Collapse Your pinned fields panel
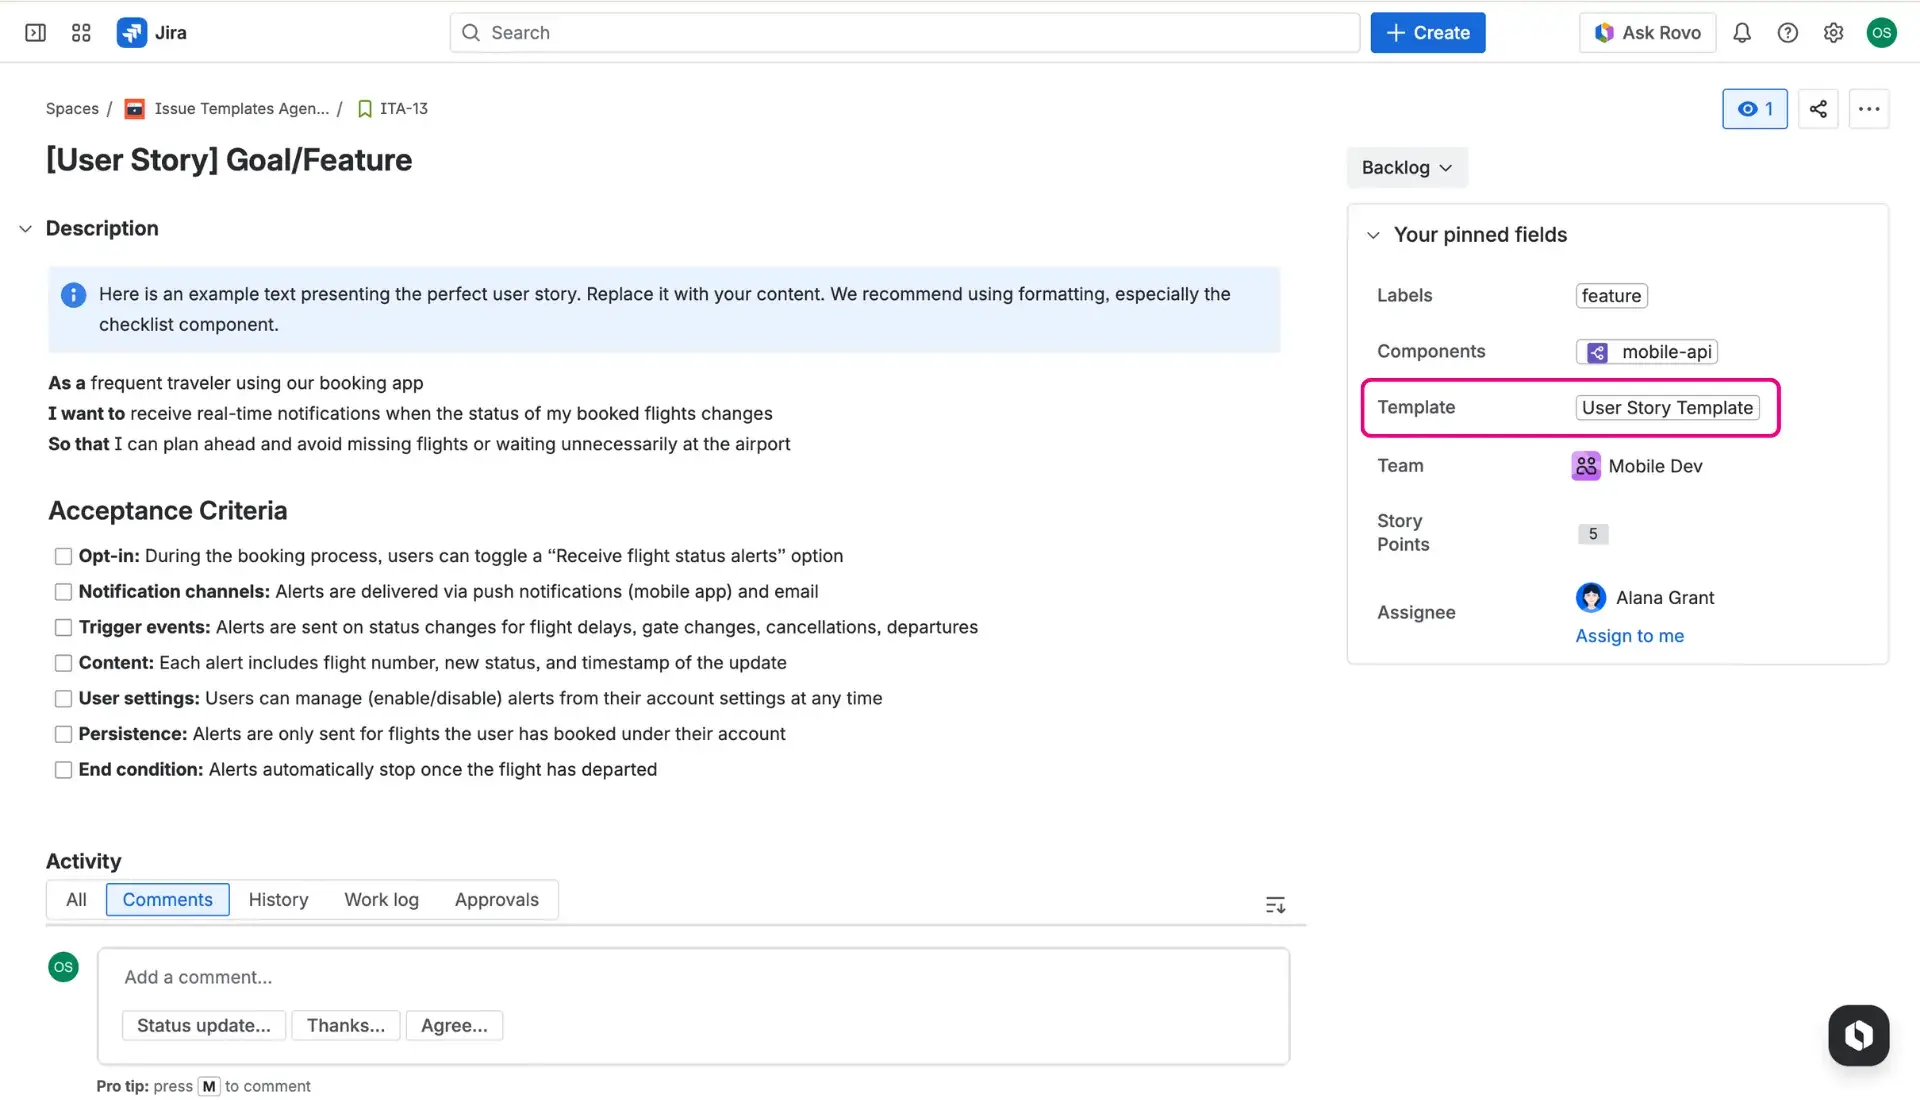Image resolution: width=1920 pixels, height=1100 pixels. pyautogui.click(x=1373, y=234)
